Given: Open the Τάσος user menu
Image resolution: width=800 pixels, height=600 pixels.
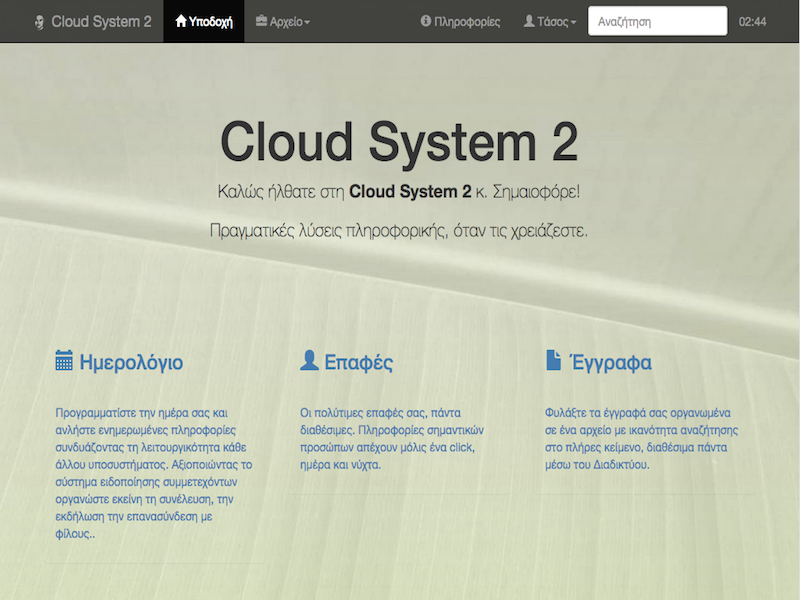Looking at the screenshot, I should pyautogui.click(x=550, y=21).
